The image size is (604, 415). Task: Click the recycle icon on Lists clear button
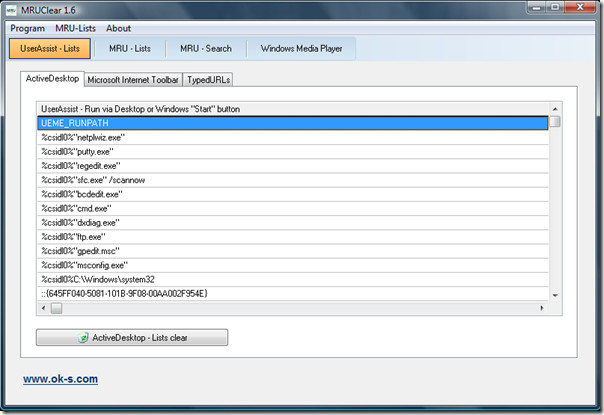coord(83,338)
